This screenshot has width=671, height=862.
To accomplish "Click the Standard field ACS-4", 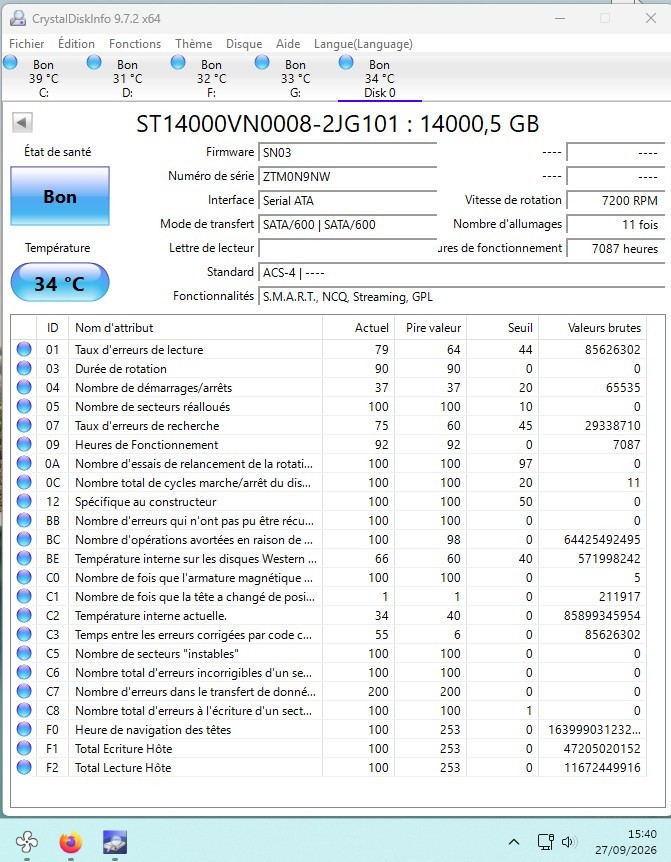I will tap(462, 273).
